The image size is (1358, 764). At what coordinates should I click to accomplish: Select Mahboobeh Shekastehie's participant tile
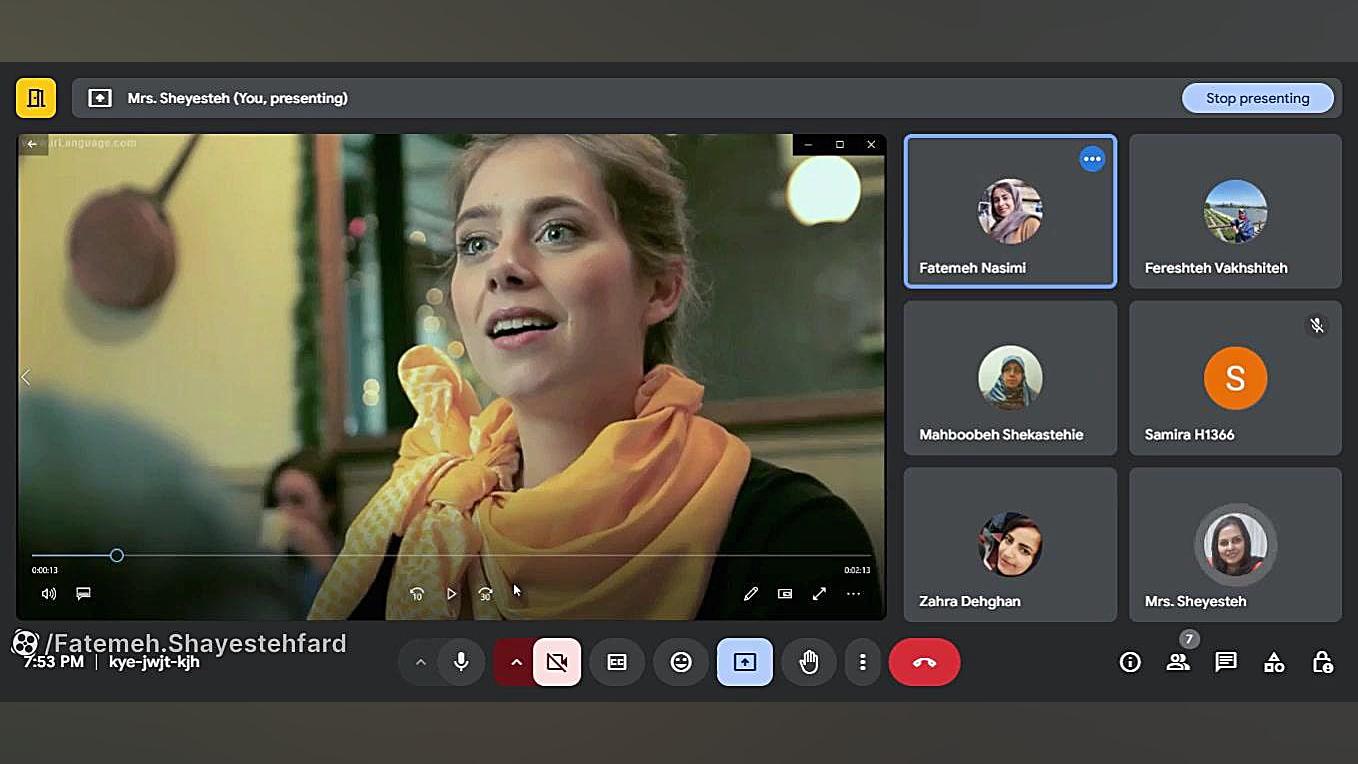click(x=1010, y=378)
